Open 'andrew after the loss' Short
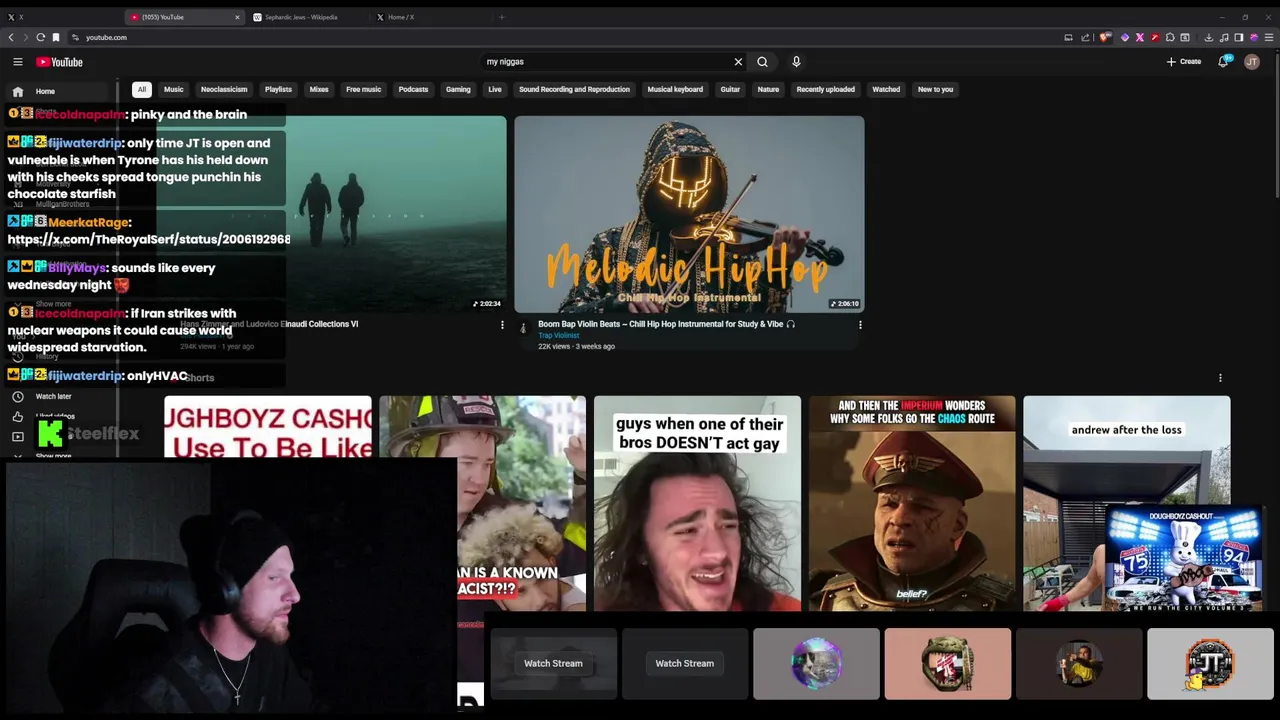This screenshot has width=1280, height=720. [1126, 450]
